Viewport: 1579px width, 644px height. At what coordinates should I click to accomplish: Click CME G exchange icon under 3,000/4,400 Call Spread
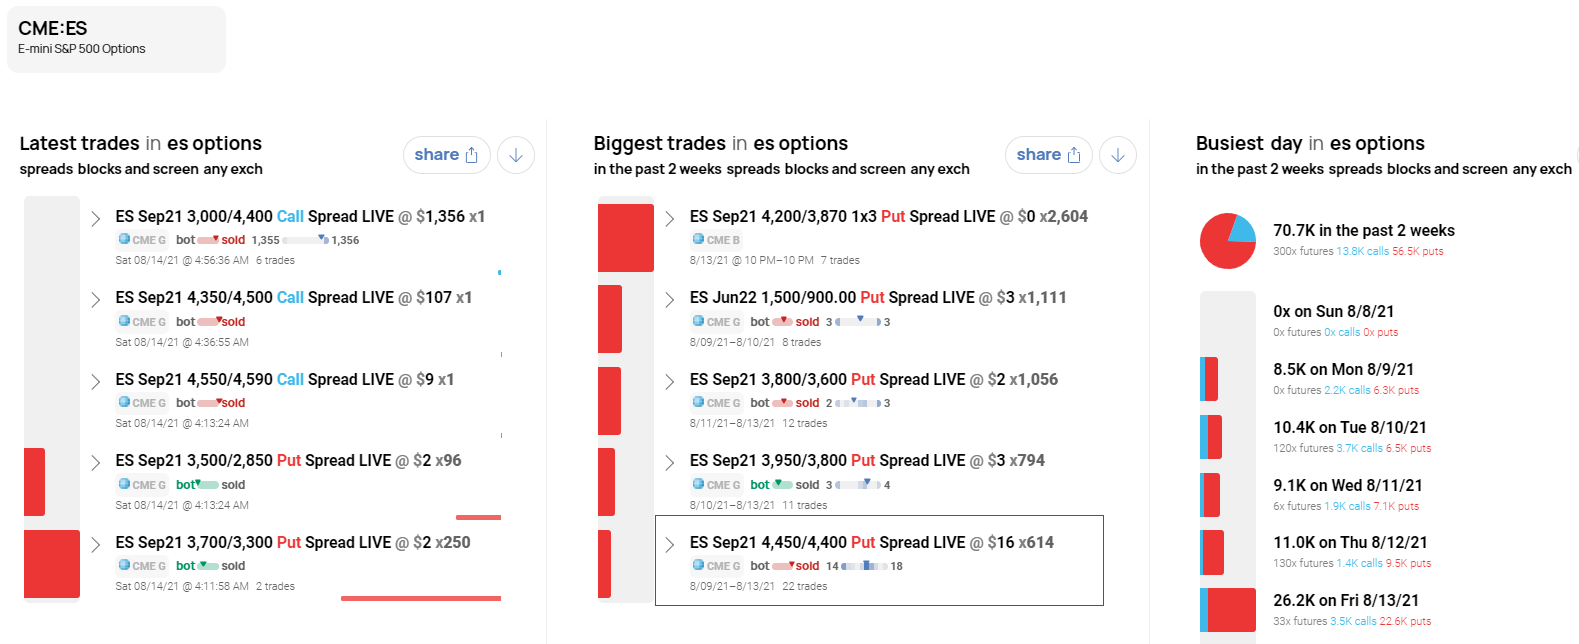click(142, 240)
